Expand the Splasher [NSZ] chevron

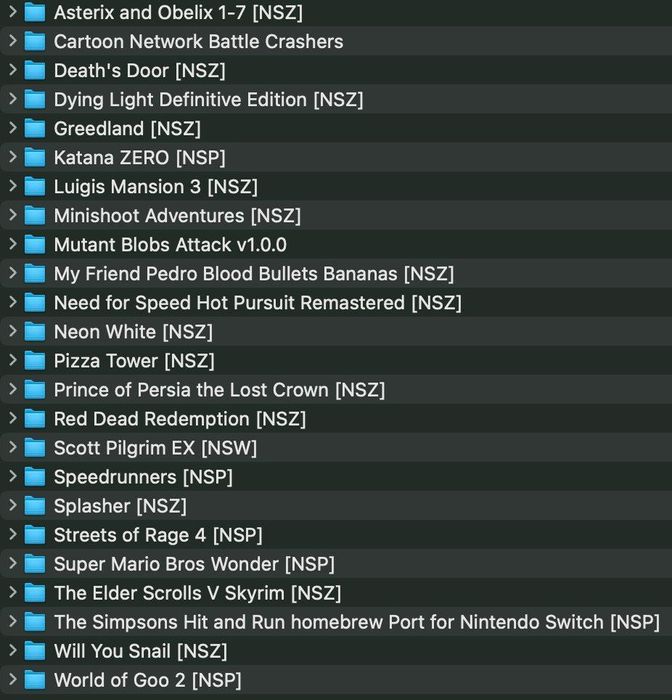pos(13,505)
